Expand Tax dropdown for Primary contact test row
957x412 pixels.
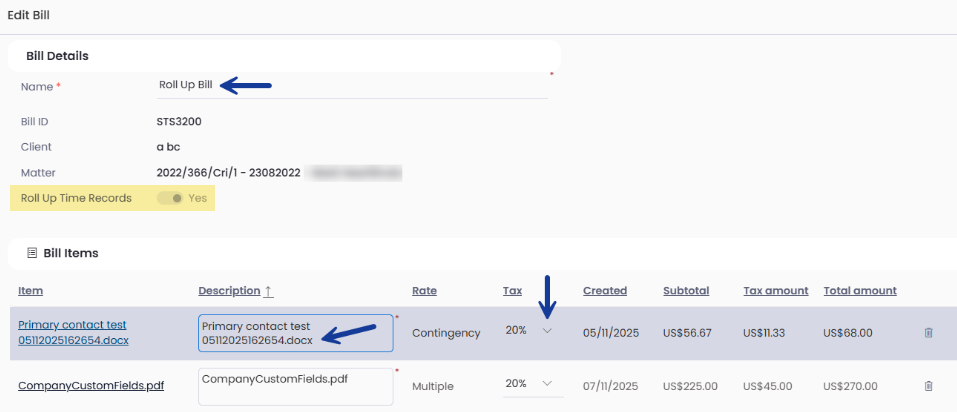coord(546,331)
